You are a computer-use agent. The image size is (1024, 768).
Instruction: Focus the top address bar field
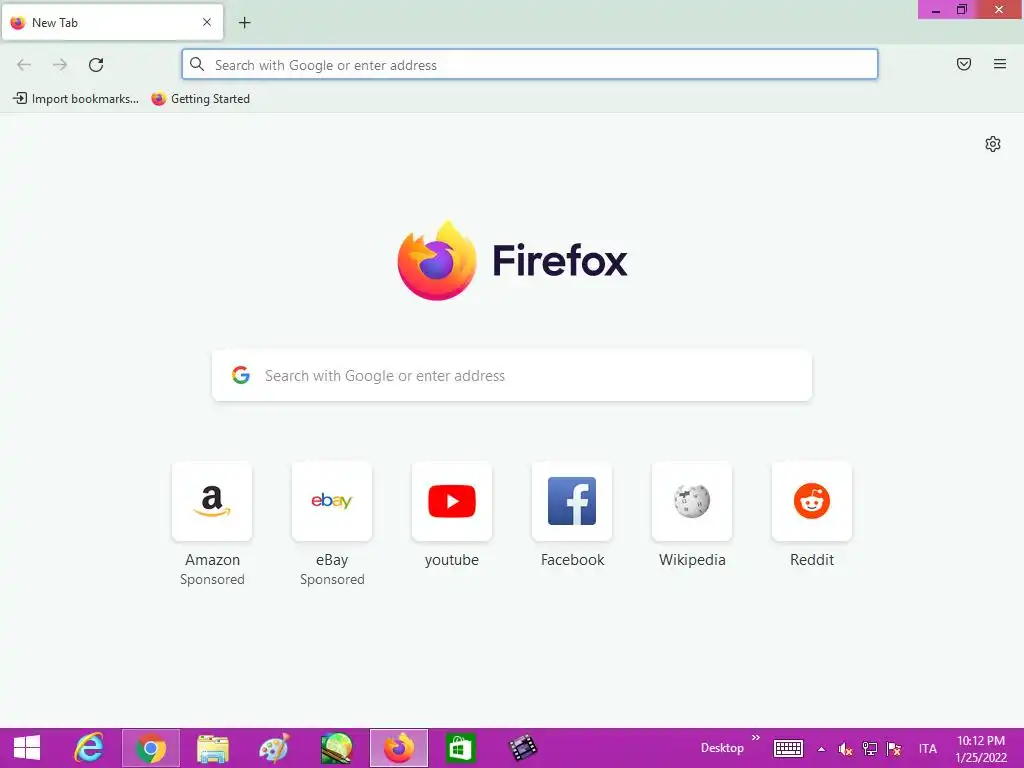coord(530,65)
